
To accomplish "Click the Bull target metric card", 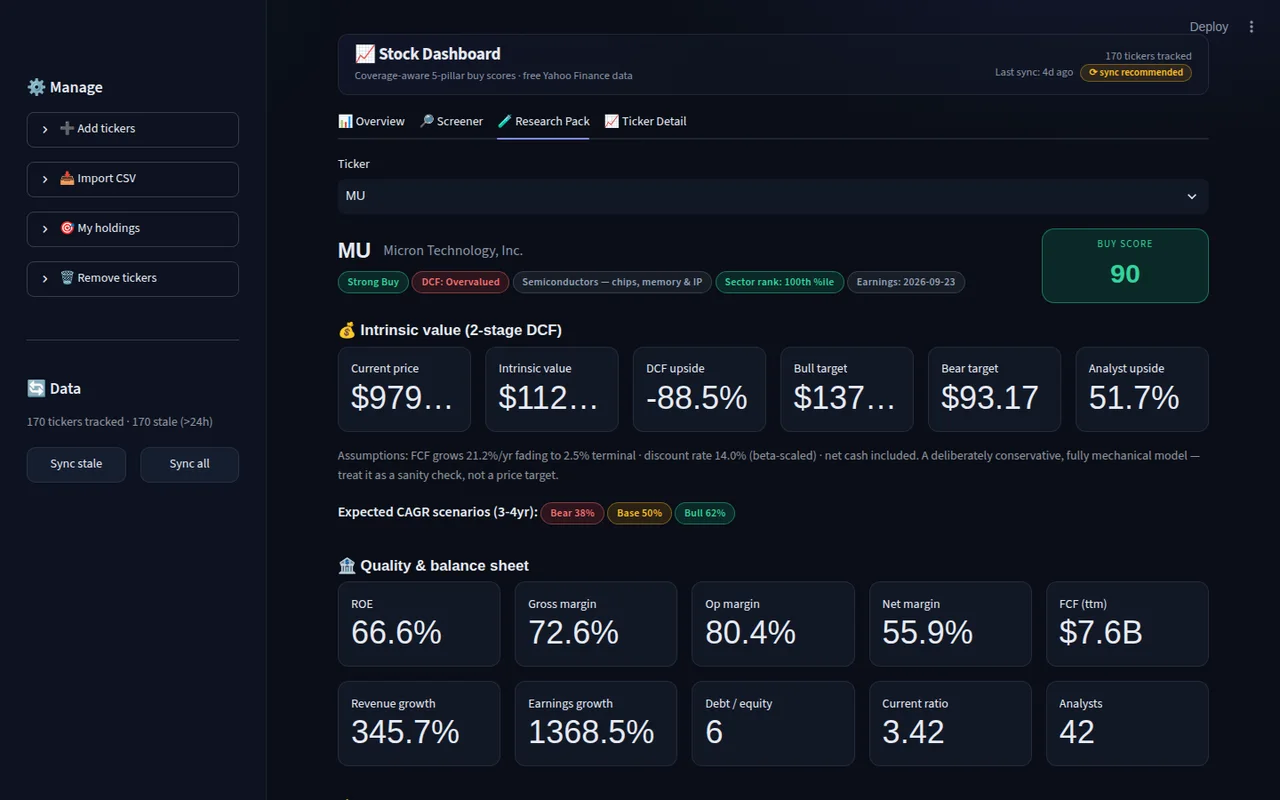I will (x=847, y=389).
